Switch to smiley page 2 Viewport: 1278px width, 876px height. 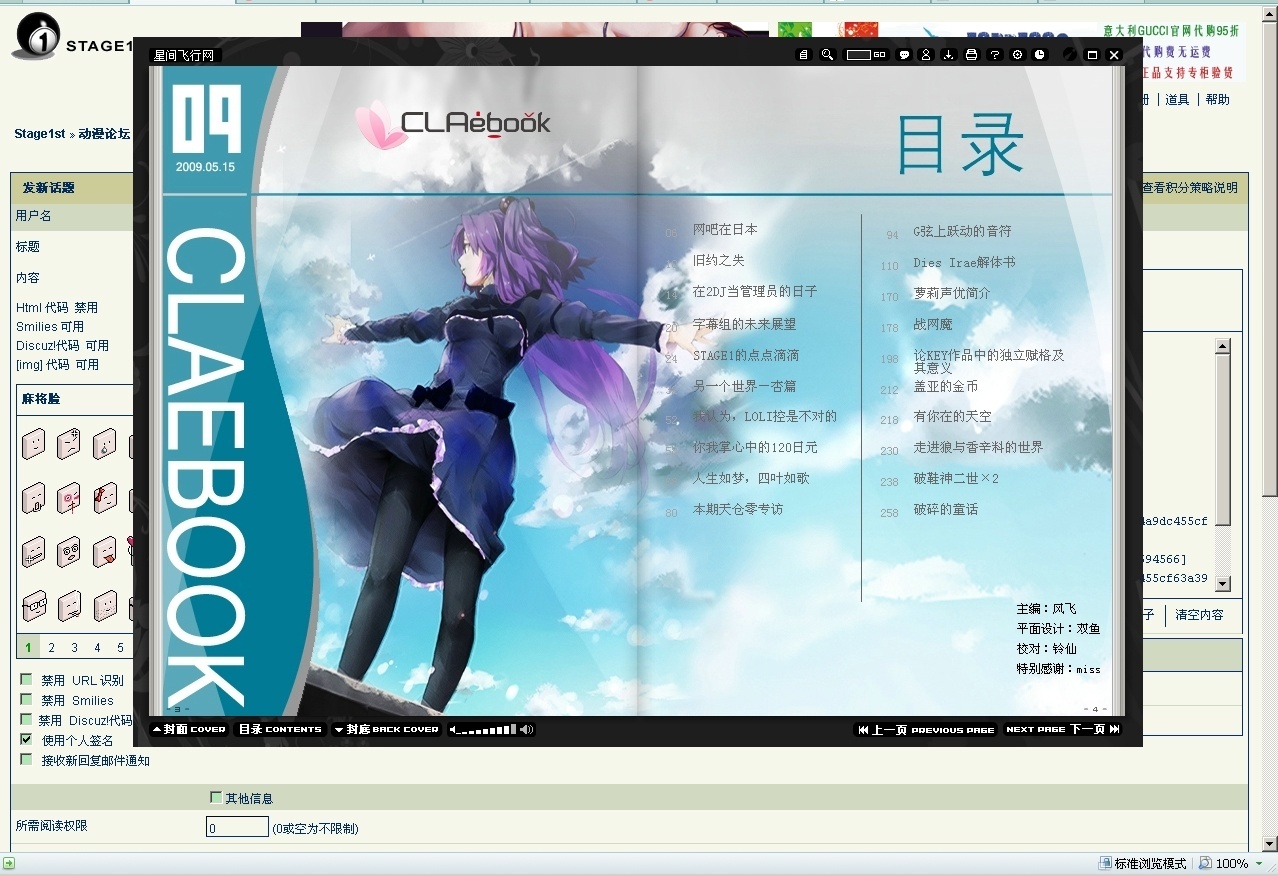click(x=51, y=647)
